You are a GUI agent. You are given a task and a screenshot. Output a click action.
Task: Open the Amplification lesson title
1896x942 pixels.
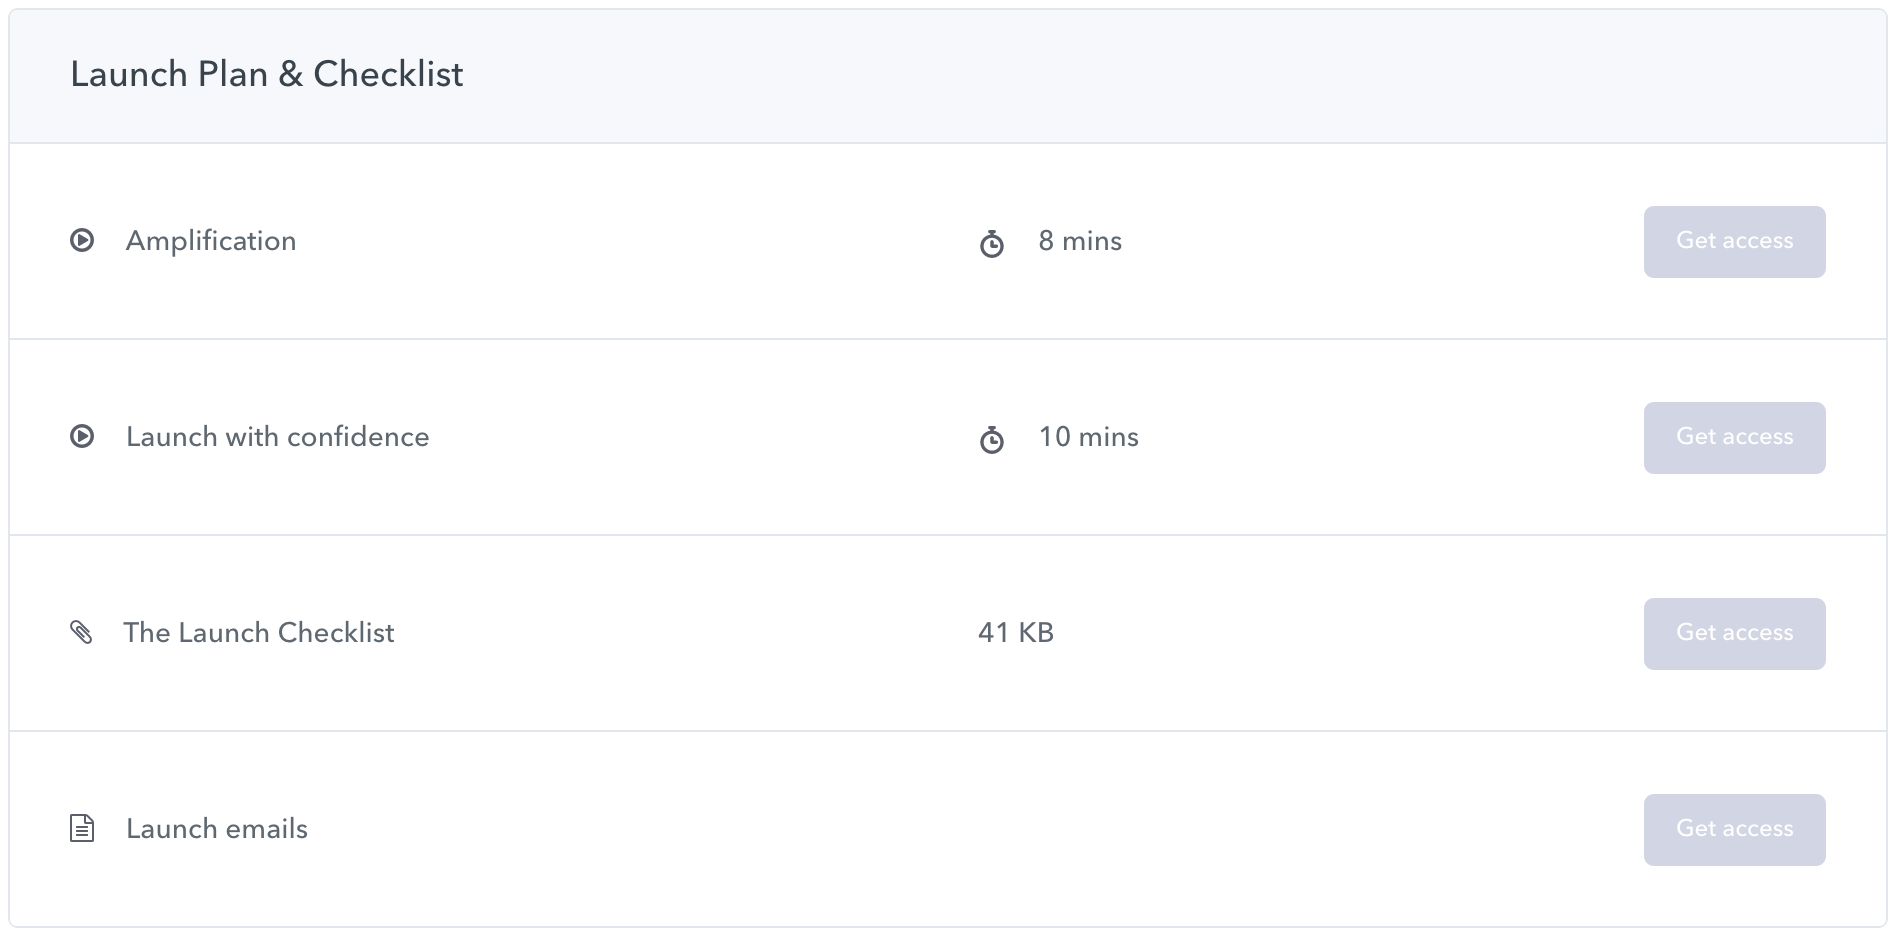point(211,241)
